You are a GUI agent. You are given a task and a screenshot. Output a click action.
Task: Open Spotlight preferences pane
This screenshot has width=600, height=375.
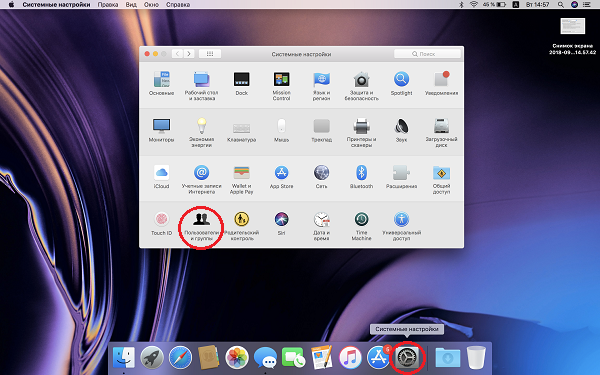(401, 83)
